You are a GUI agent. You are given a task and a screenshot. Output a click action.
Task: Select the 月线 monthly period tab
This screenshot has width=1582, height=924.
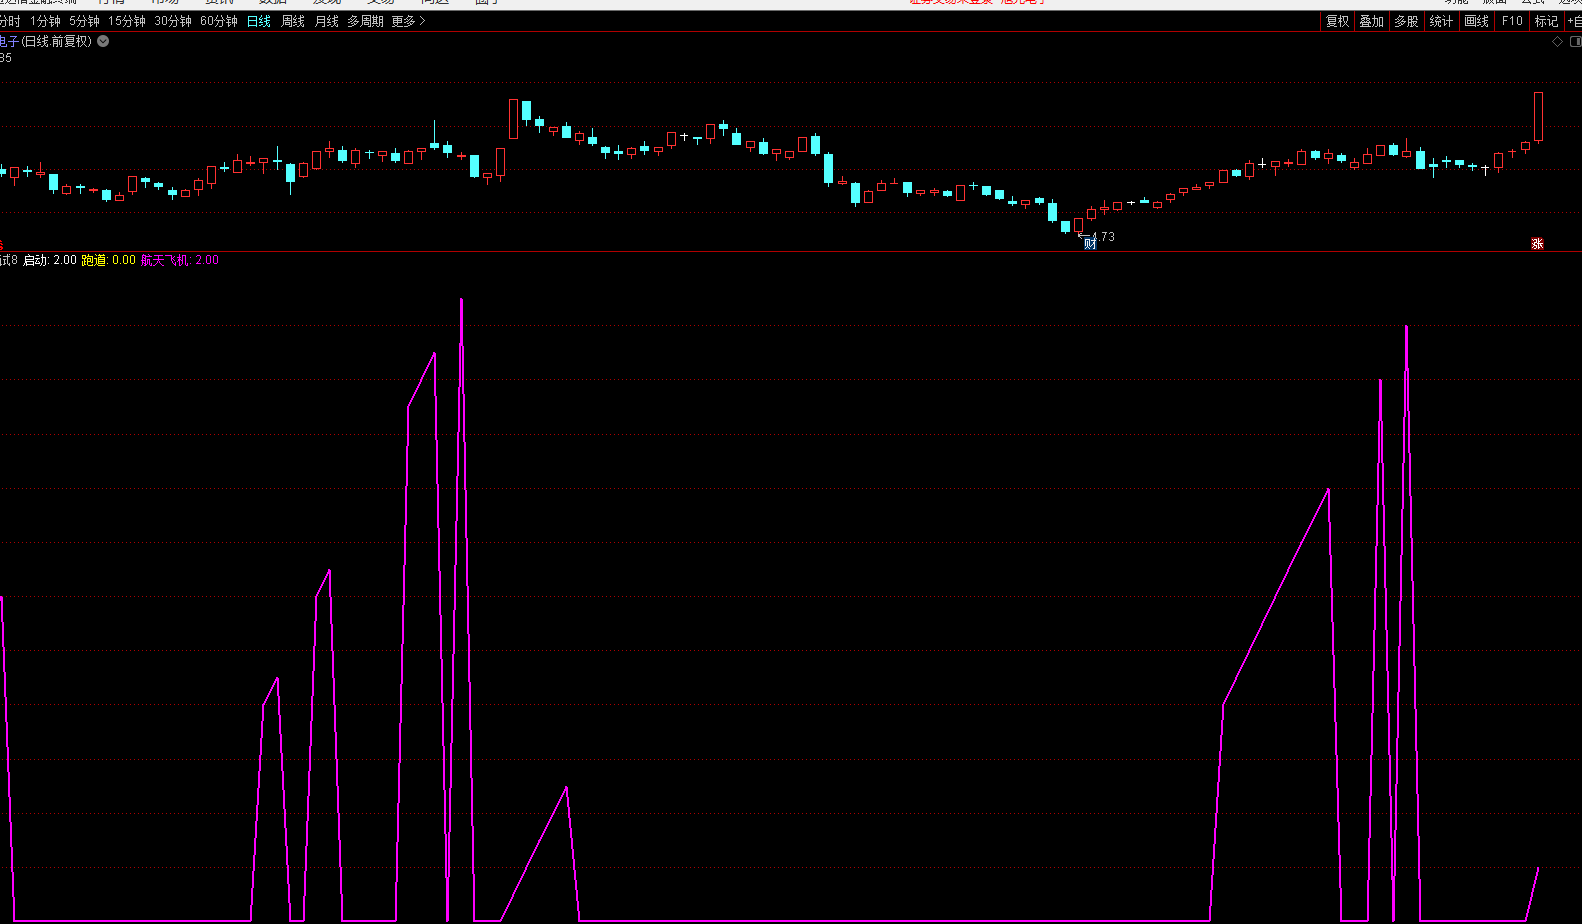[x=327, y=21]
